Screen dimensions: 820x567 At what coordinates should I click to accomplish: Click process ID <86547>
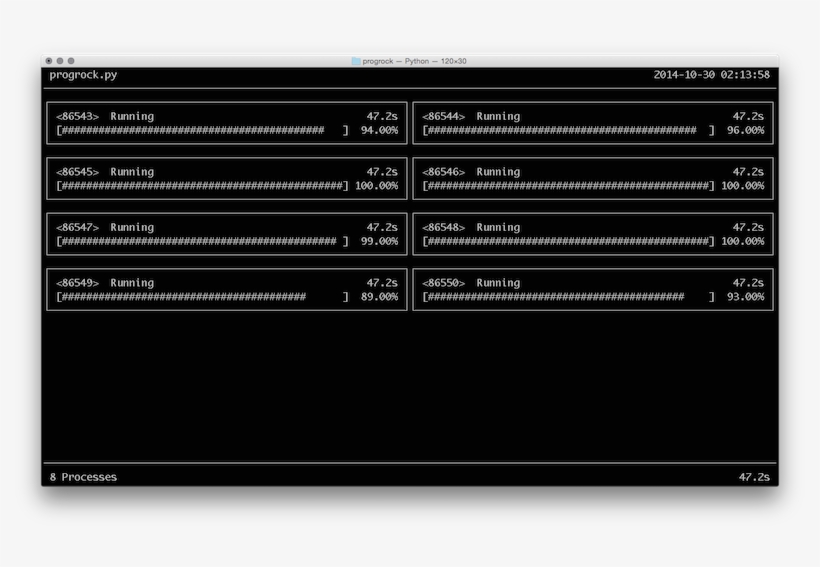click(x=77, y=227)
